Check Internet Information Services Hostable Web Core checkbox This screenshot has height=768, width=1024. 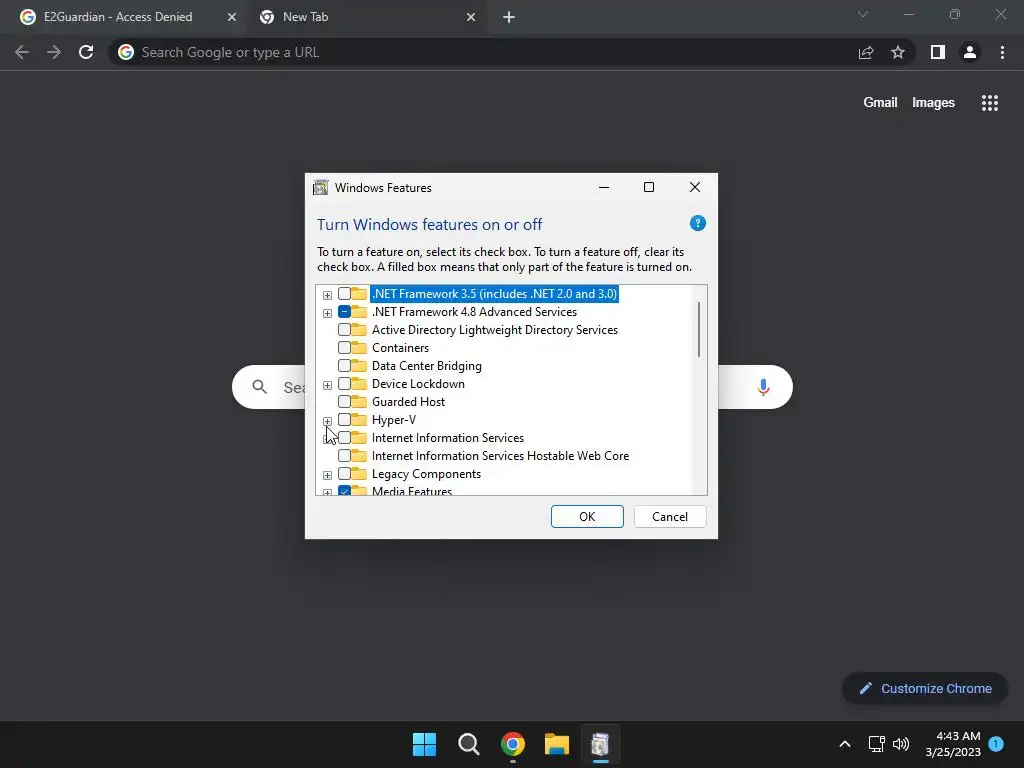(344, 456)
